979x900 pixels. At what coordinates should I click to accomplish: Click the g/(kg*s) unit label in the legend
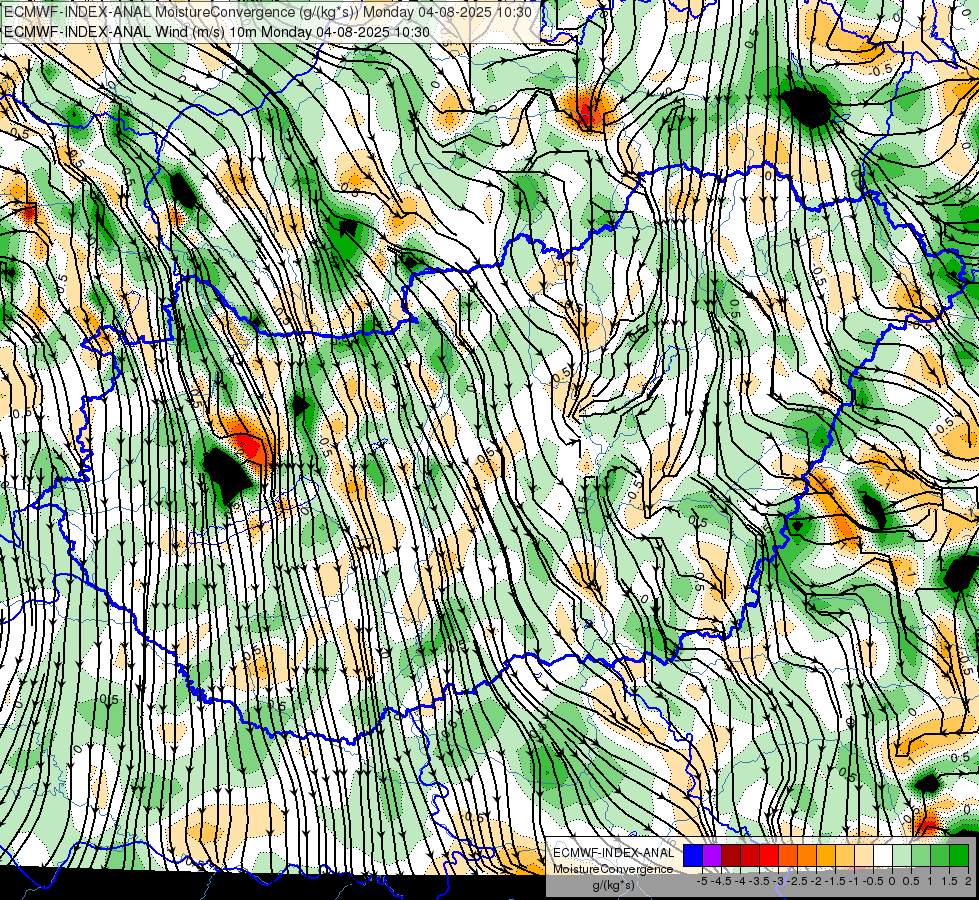pyautogui.click(x=613, y=886)
